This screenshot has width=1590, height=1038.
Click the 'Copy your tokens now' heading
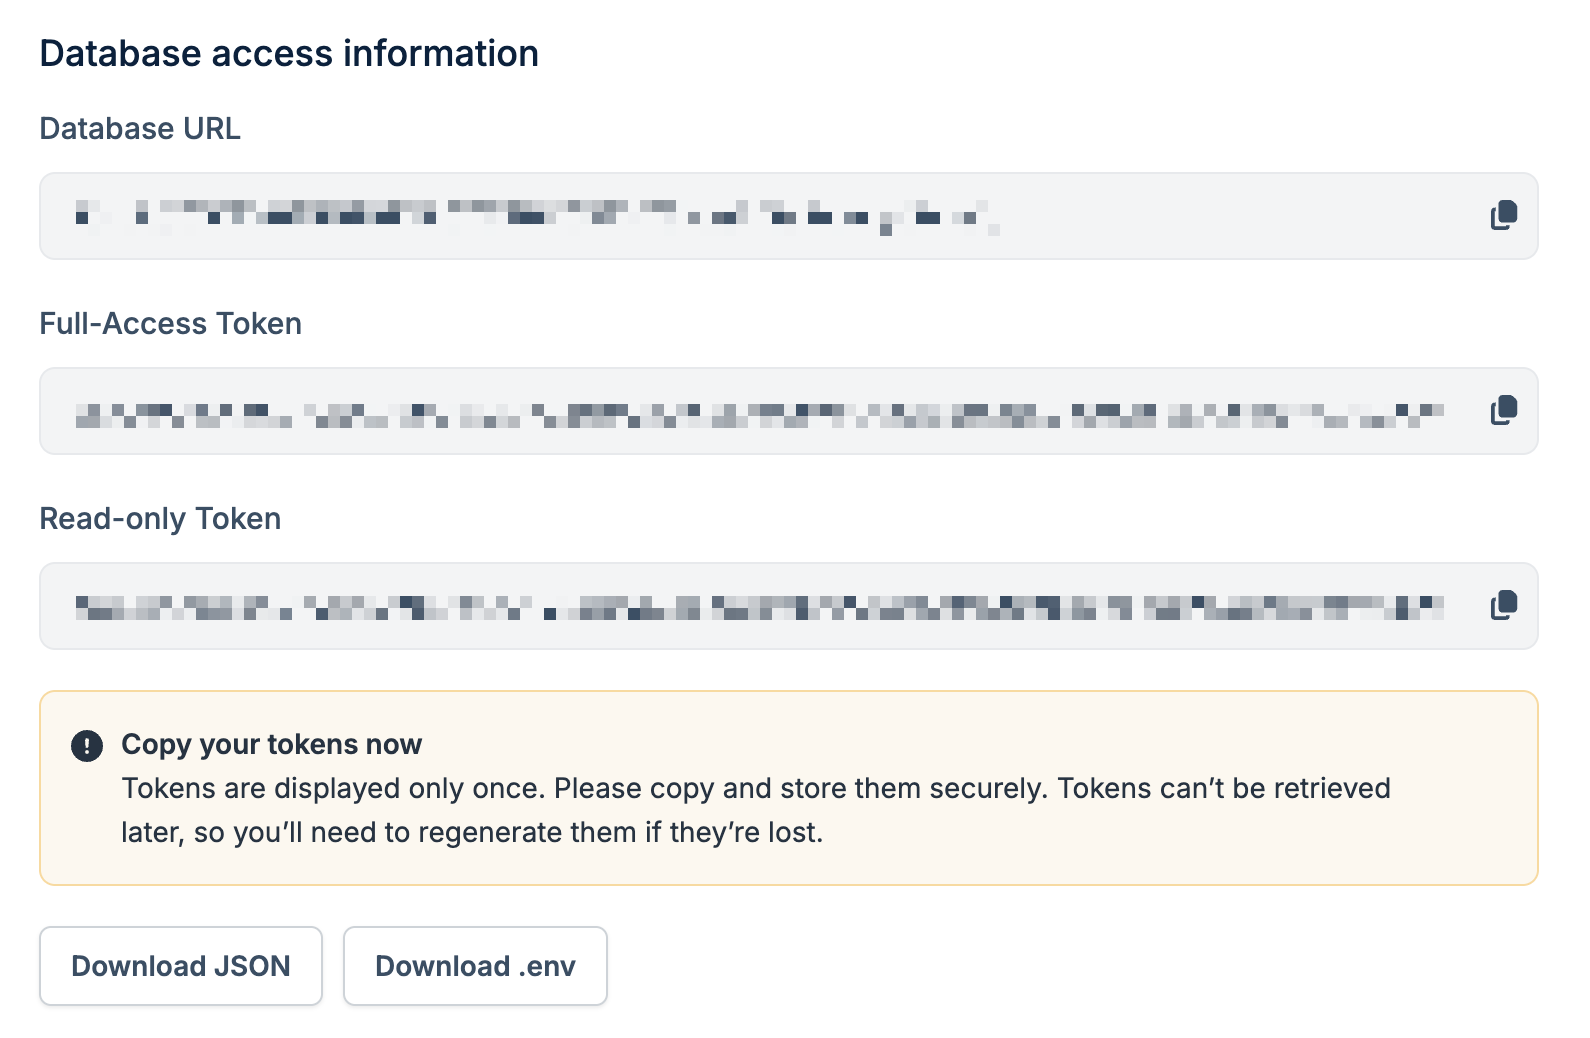click(271, 744)
